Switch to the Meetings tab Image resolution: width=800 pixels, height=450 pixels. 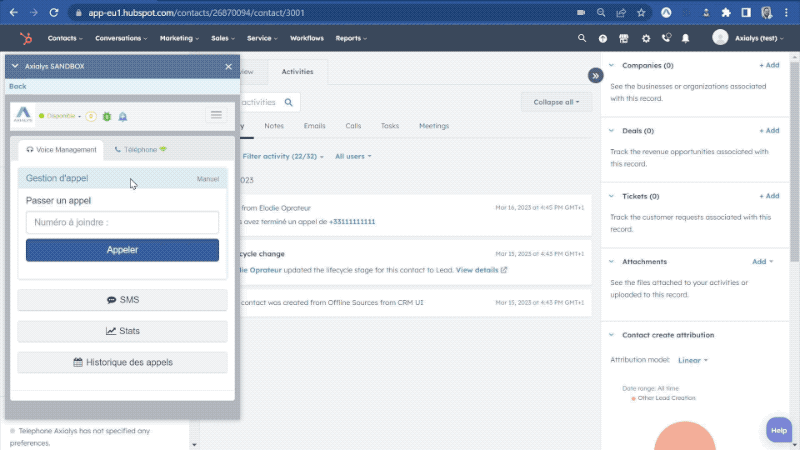434,126
